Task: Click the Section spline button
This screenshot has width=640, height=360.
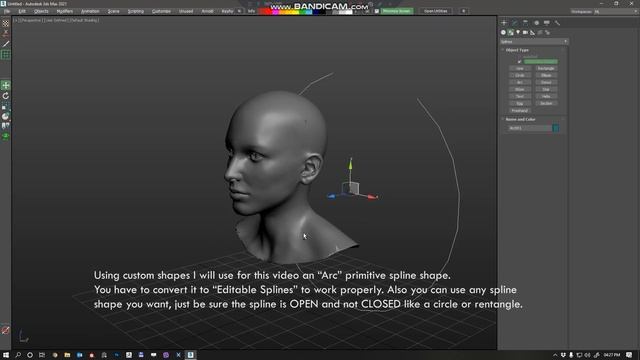Action: pyautogui.click(x=546, y=104)
